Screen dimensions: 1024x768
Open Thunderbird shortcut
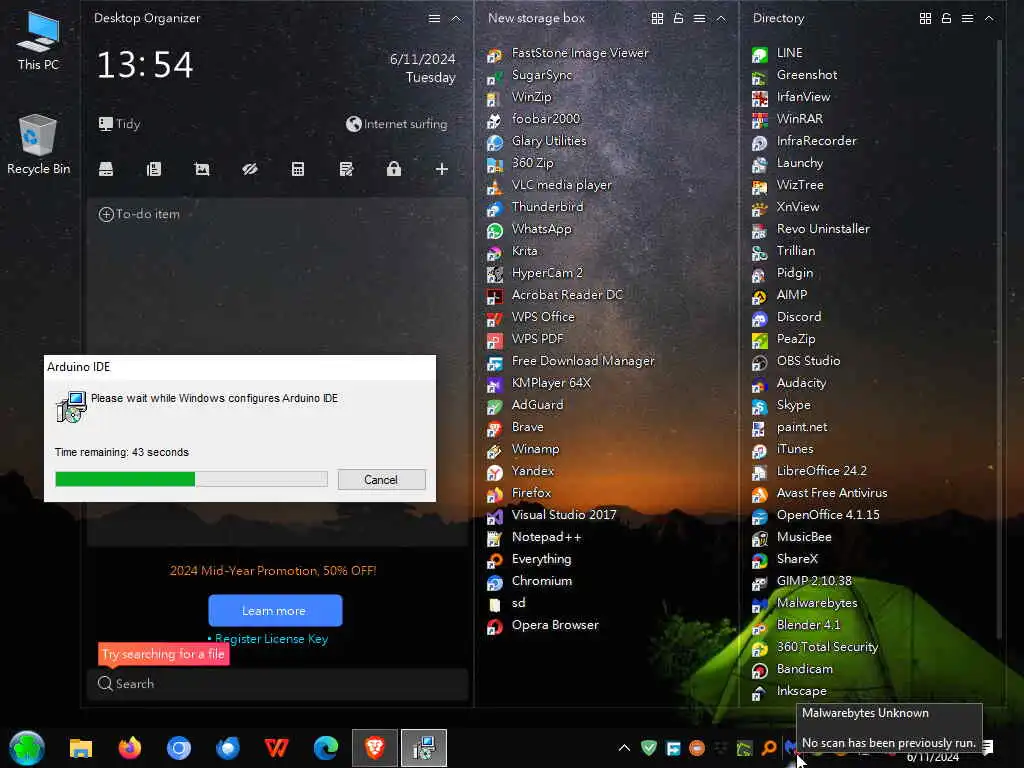[x=535, y=207]
